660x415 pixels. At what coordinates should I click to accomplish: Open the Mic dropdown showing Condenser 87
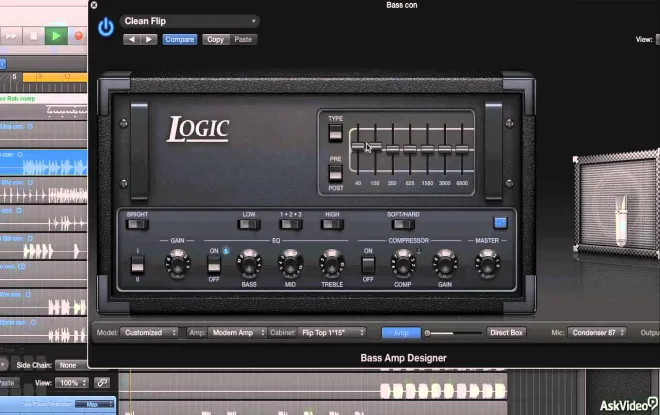pos(597,333)
